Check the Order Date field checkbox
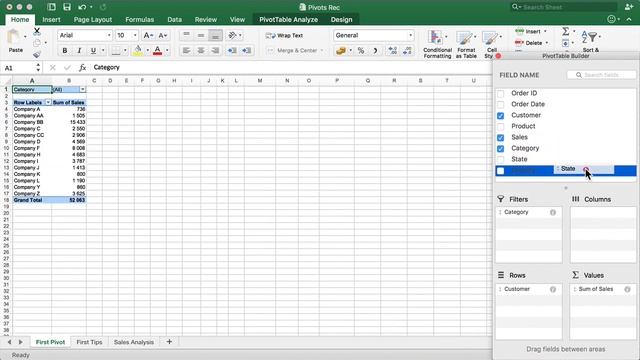 [x=500, y=104]
